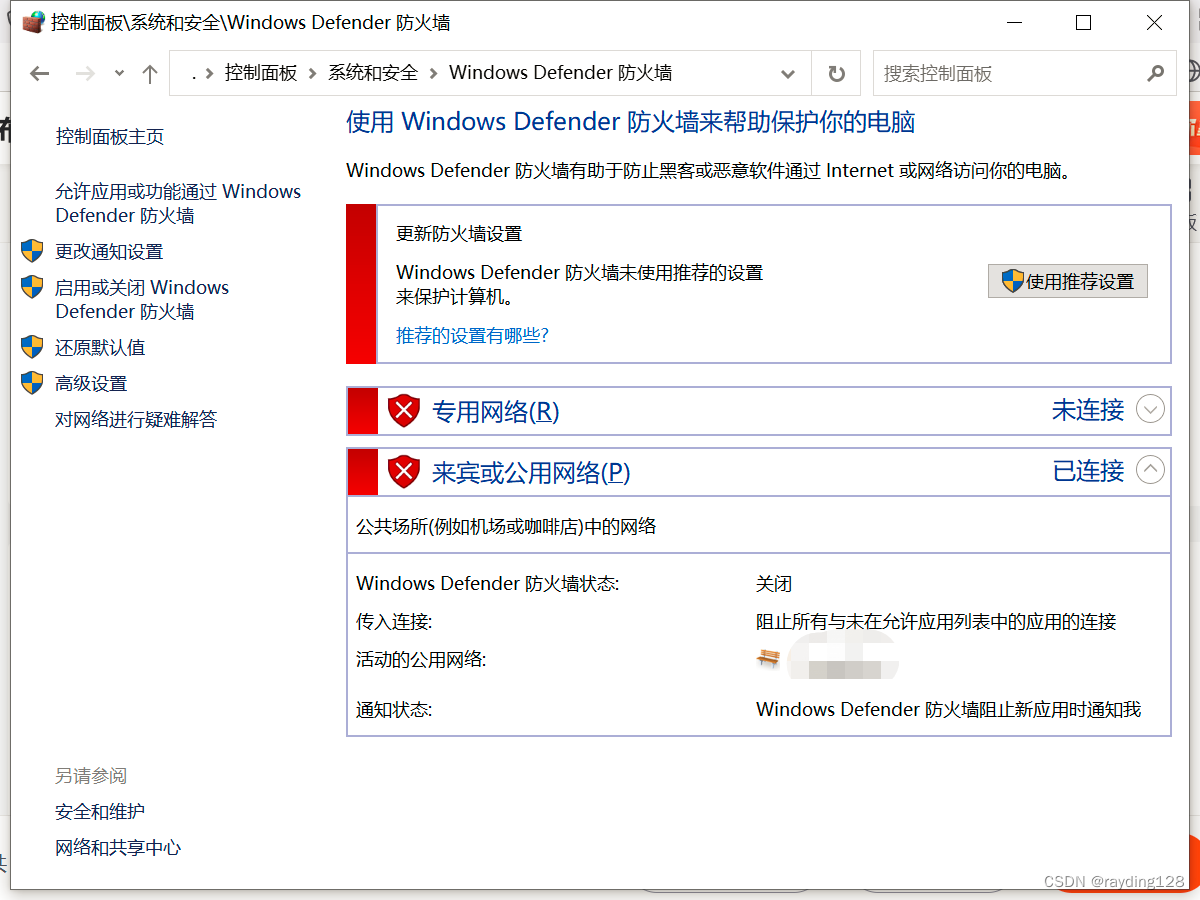Open 网络和共享中心 link
The width and height of the screenshot is (1200, 900).
[118, 848]
